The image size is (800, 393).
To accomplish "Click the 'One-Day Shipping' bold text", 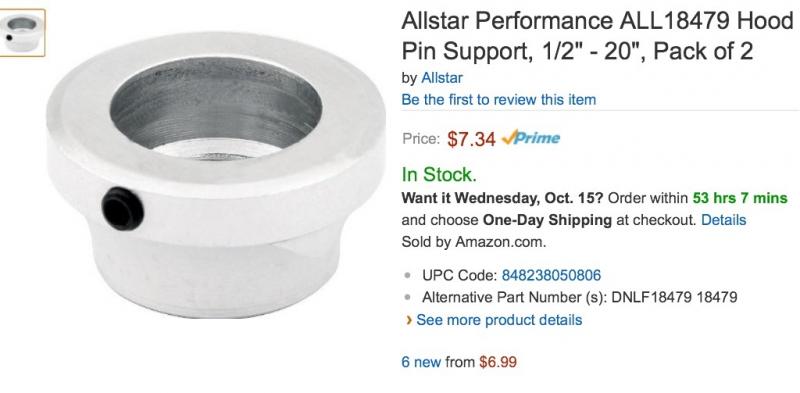I will click(x=547, y=220).
